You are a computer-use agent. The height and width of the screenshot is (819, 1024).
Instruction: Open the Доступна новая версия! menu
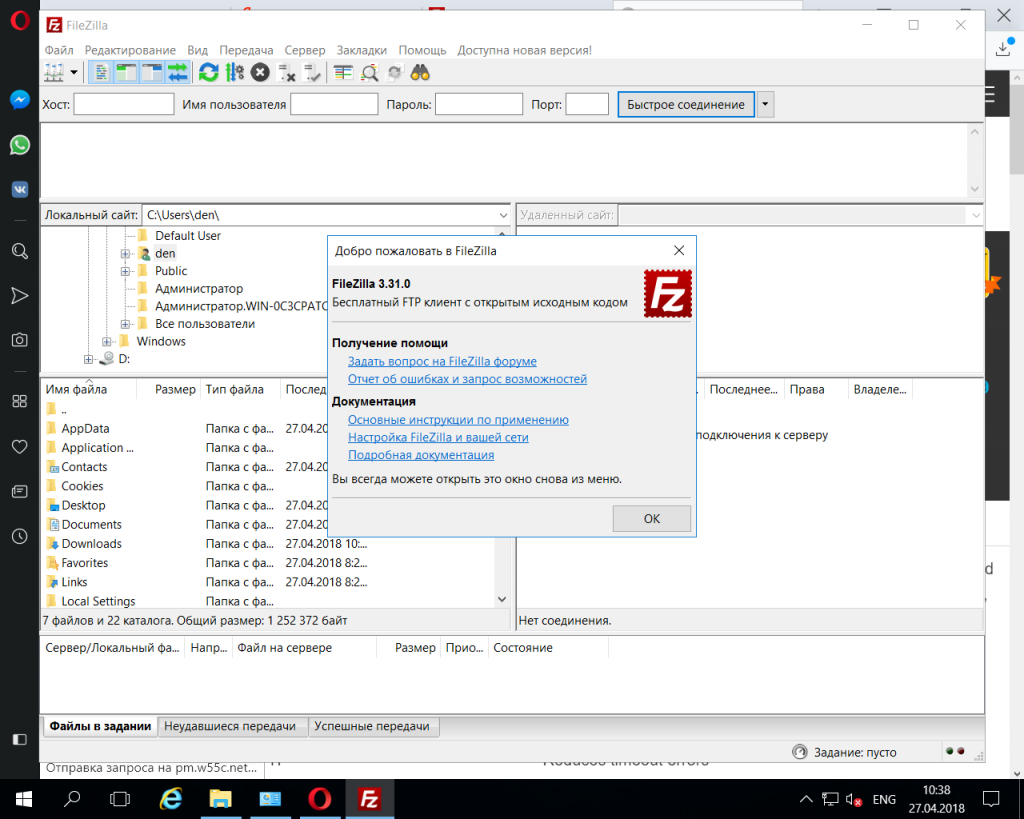click(524, 50)
